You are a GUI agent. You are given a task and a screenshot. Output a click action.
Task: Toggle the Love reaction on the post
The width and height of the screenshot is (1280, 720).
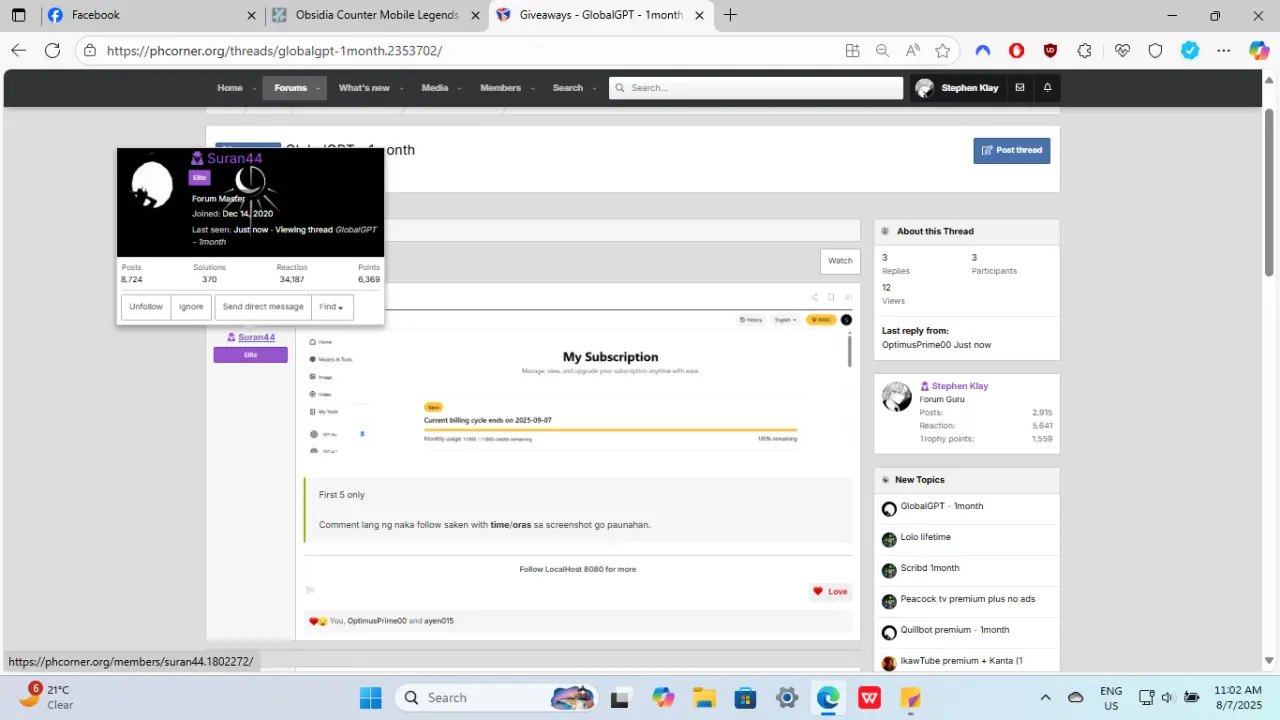tap(830, 591)
